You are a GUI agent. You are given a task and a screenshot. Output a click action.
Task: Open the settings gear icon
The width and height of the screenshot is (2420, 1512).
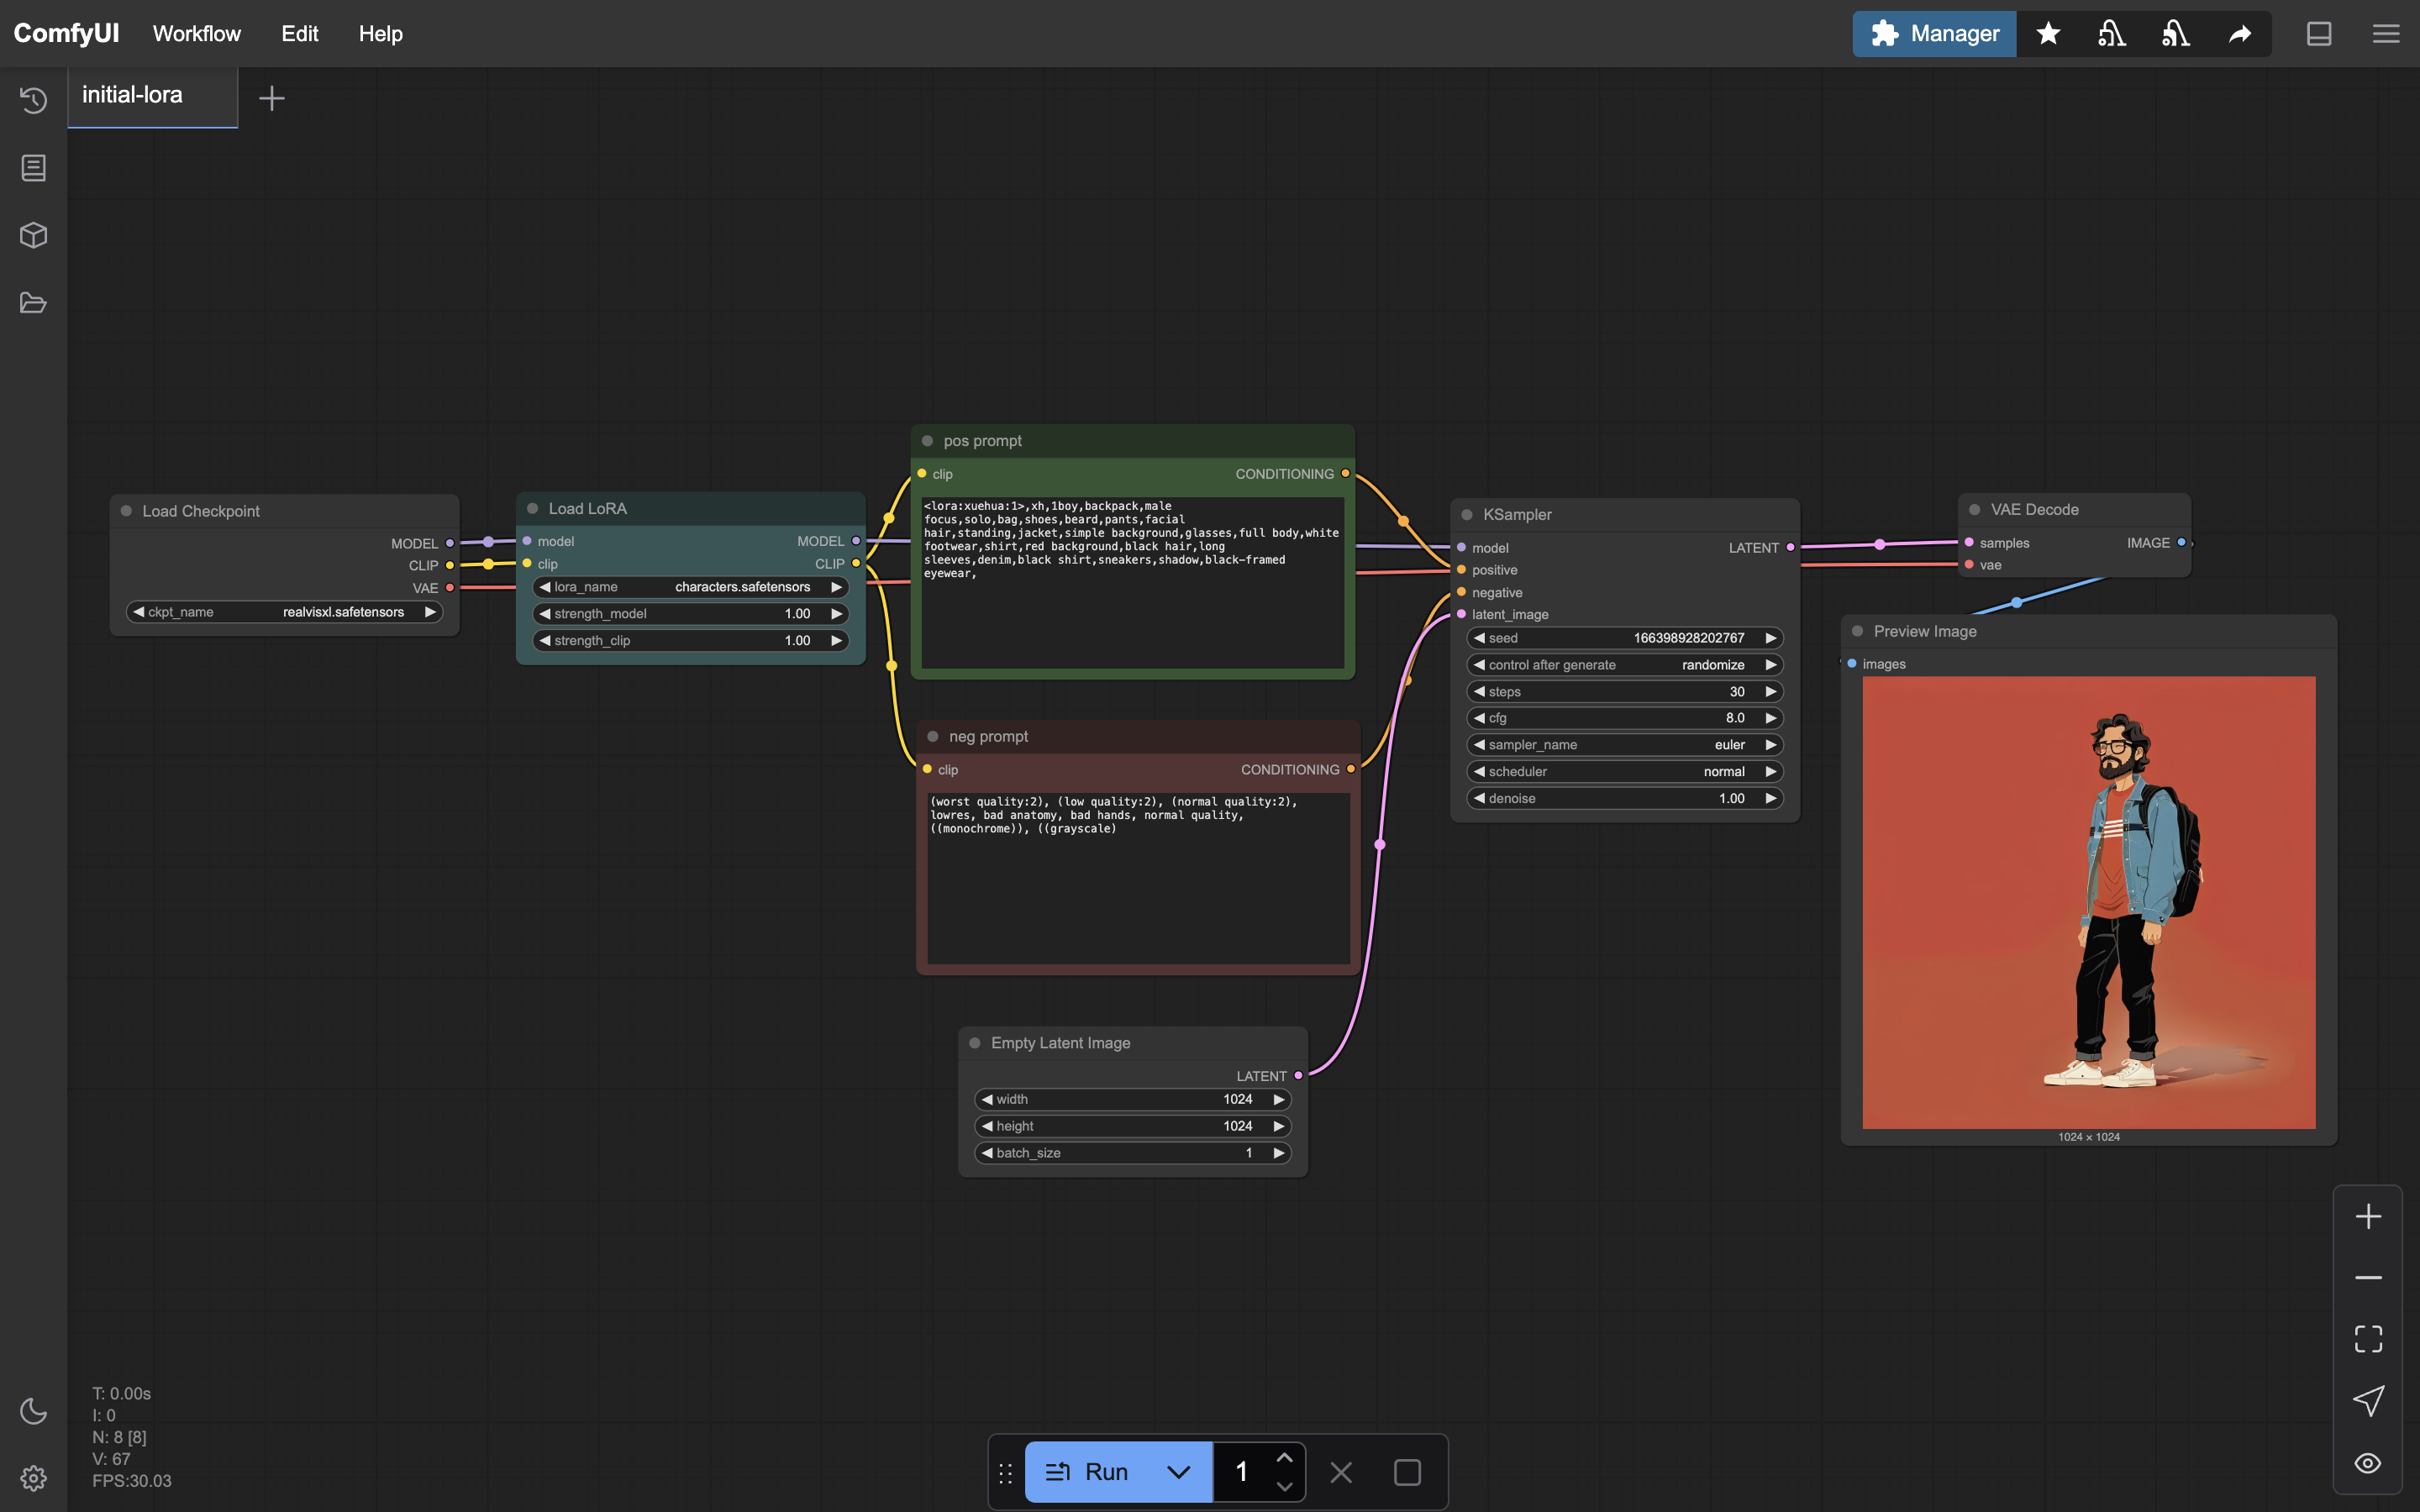33,1478
